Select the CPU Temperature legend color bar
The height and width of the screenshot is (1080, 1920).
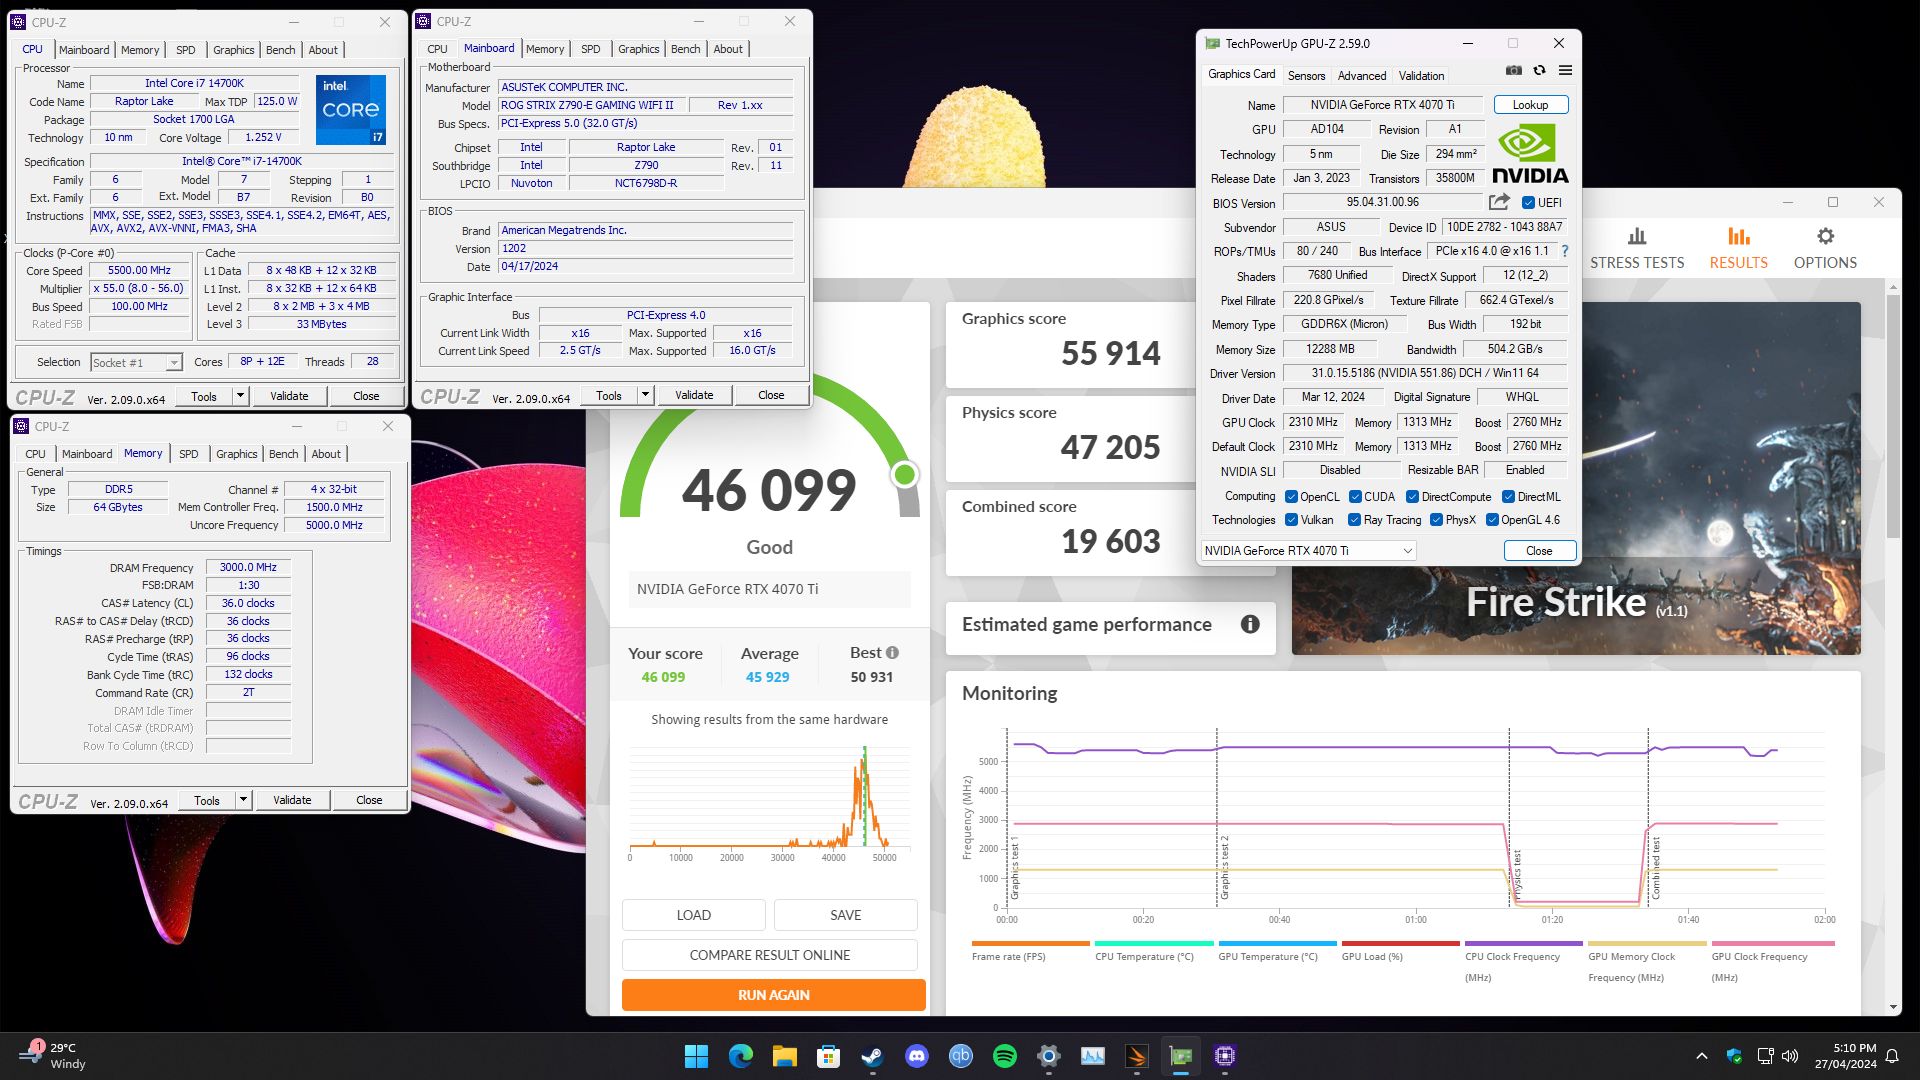1154,943
